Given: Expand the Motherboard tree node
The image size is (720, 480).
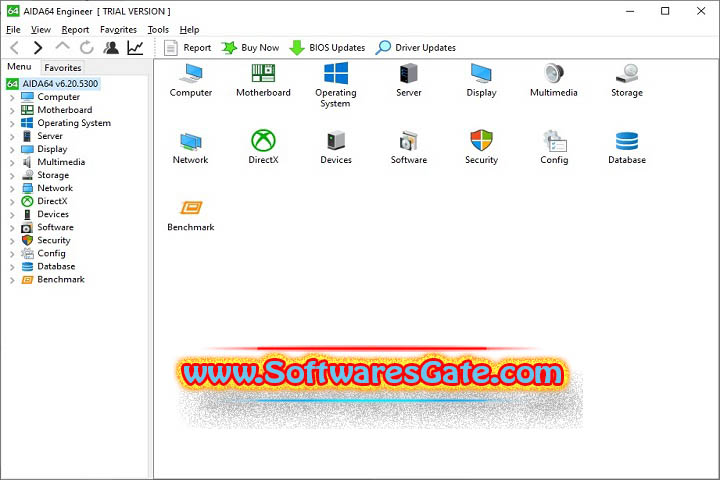Looking at the screenshot, I should pyautogui.click(x=12, y=110).
